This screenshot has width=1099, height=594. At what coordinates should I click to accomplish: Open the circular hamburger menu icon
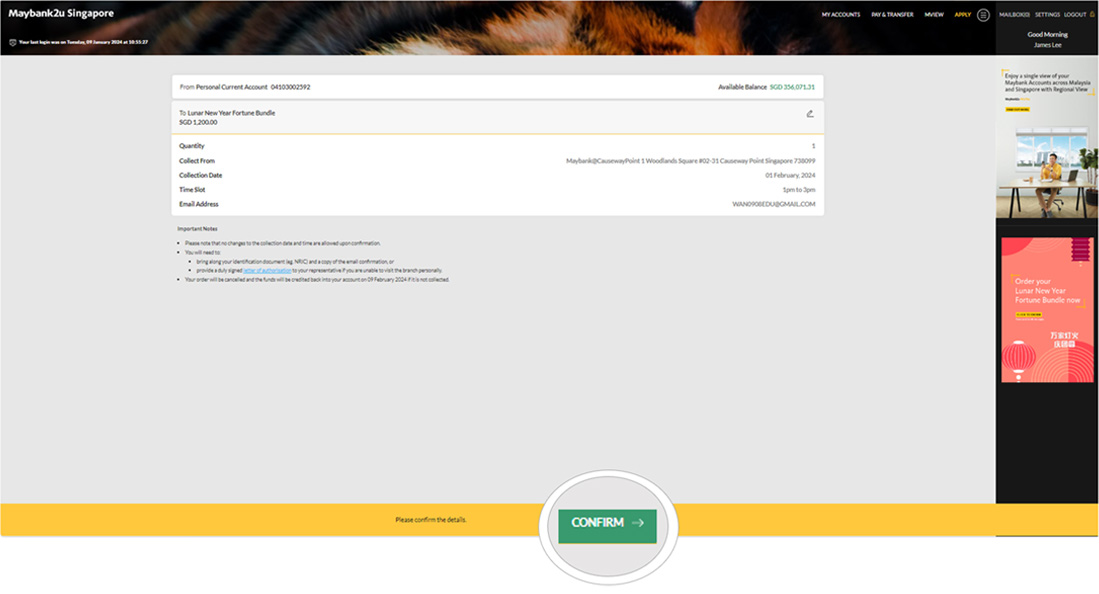click(x=983, y=15)
